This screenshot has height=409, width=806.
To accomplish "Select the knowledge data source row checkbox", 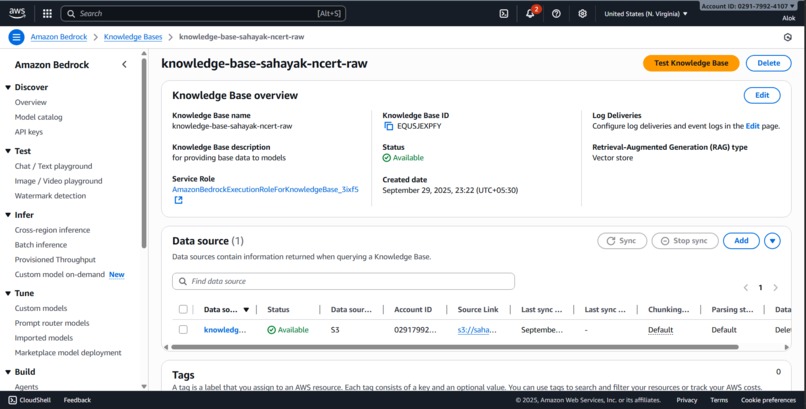I will click(x=183, y=329).
